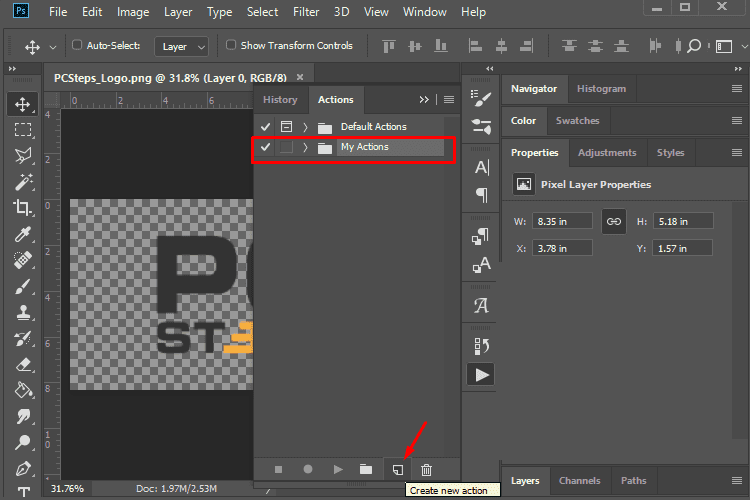The height and width of the screenshot is (500, 750).
Task: Open the Filter menu
Action: pos(306,12)
